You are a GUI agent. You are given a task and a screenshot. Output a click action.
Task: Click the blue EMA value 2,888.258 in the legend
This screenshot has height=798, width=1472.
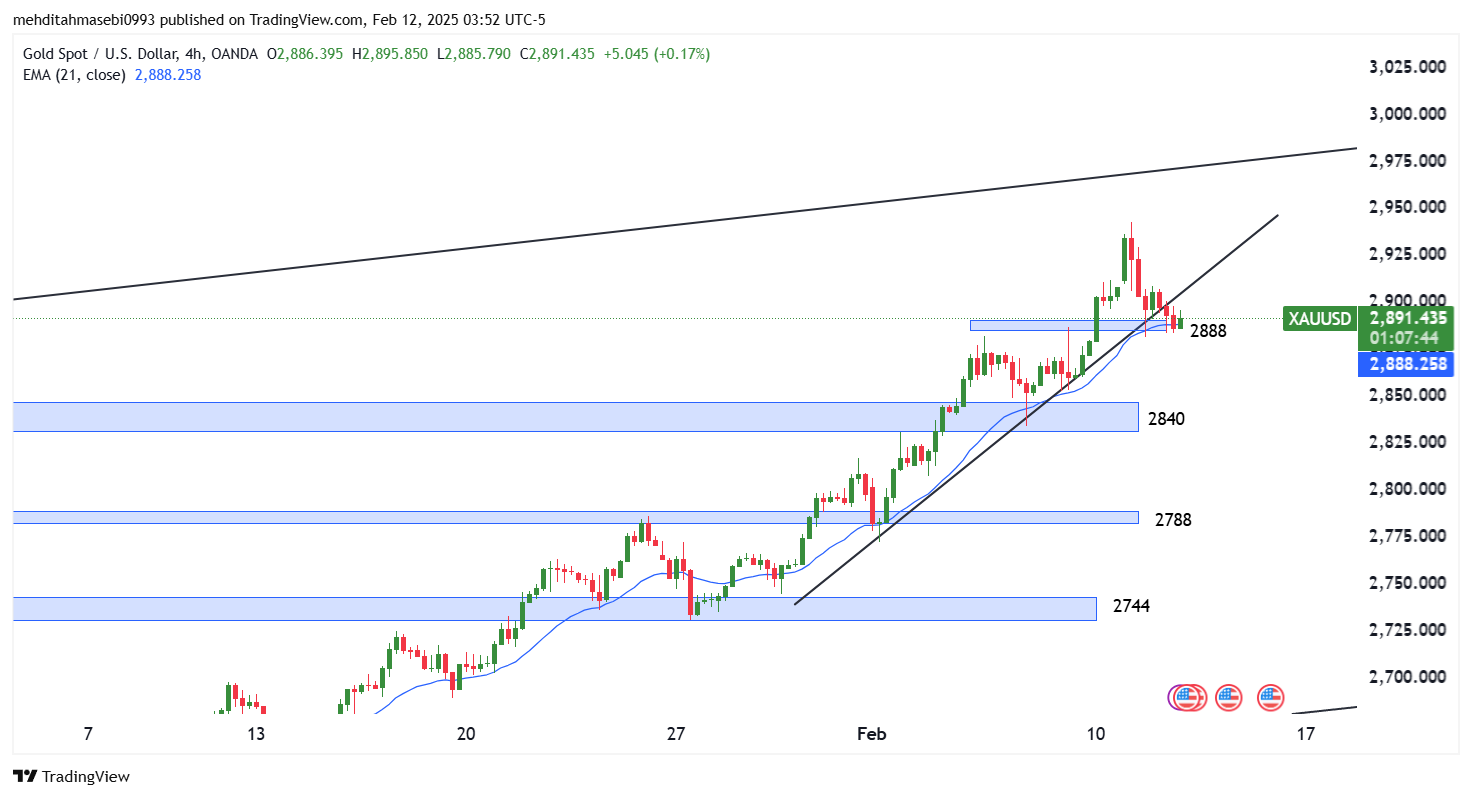167,74
